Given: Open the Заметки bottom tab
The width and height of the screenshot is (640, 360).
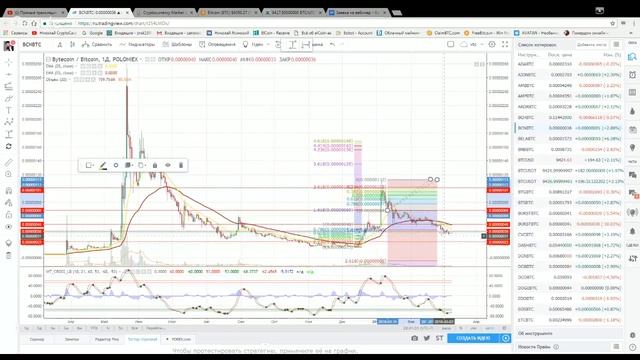Looking at the screenshot, I should (x=72, y=339).
